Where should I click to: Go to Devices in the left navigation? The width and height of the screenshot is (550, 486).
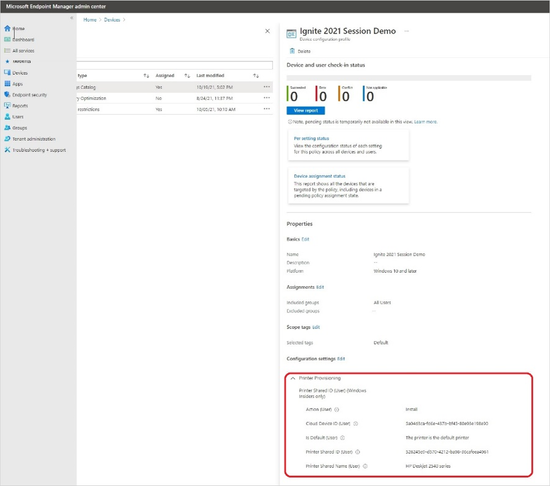(16, 73)
